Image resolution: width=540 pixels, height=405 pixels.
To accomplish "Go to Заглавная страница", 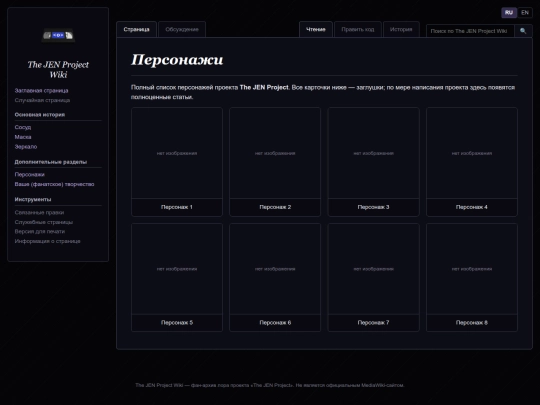I will [x=41, y=91].
